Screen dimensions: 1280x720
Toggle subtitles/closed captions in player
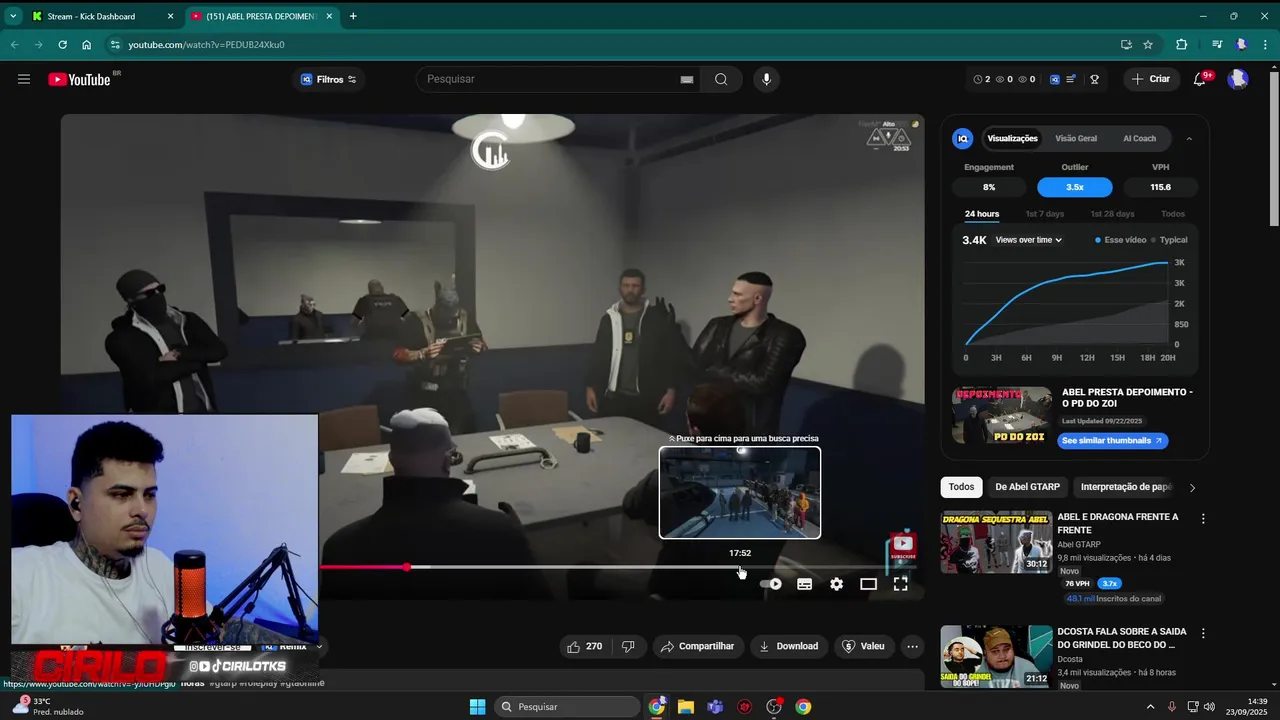pos(804,584)
